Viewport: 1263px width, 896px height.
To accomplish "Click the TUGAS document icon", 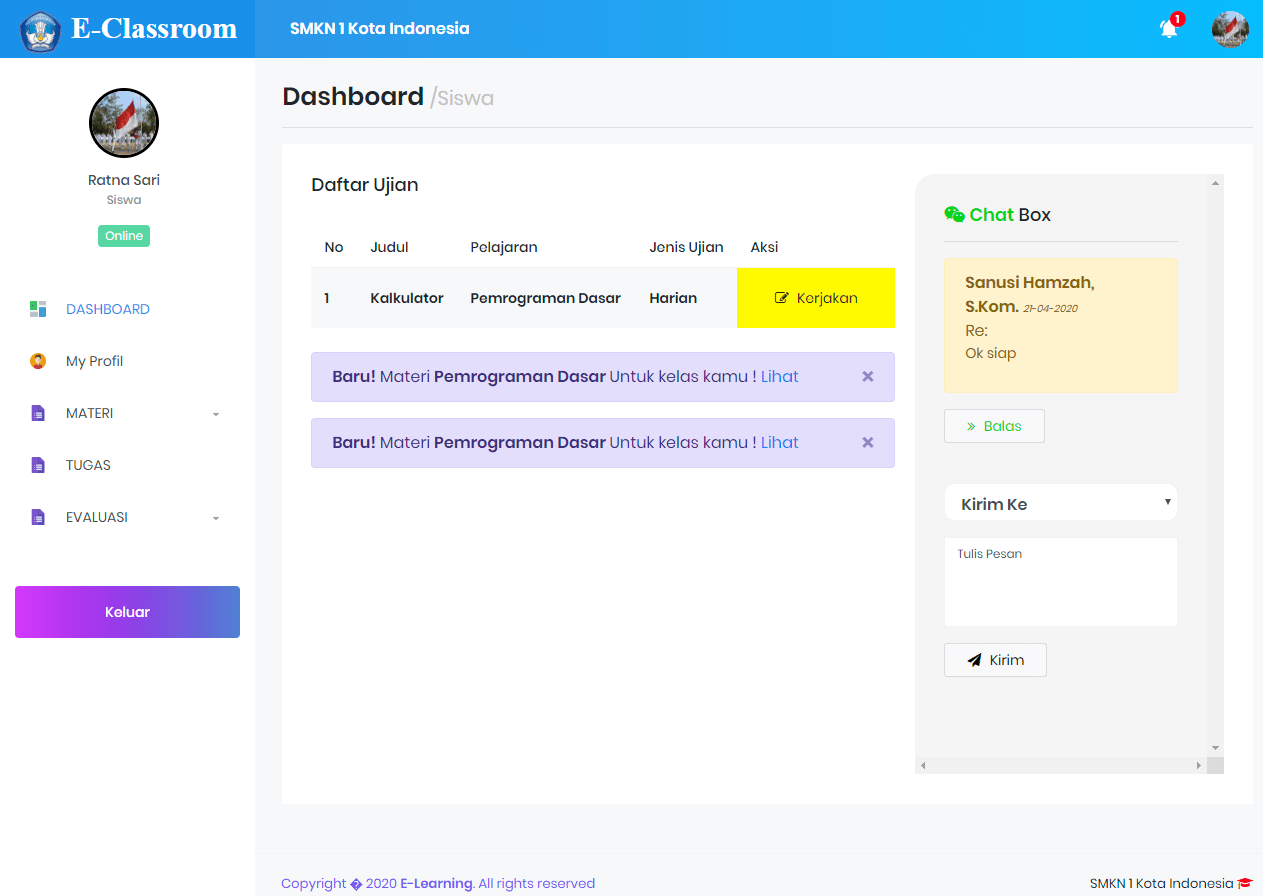I will click(38, 465).
